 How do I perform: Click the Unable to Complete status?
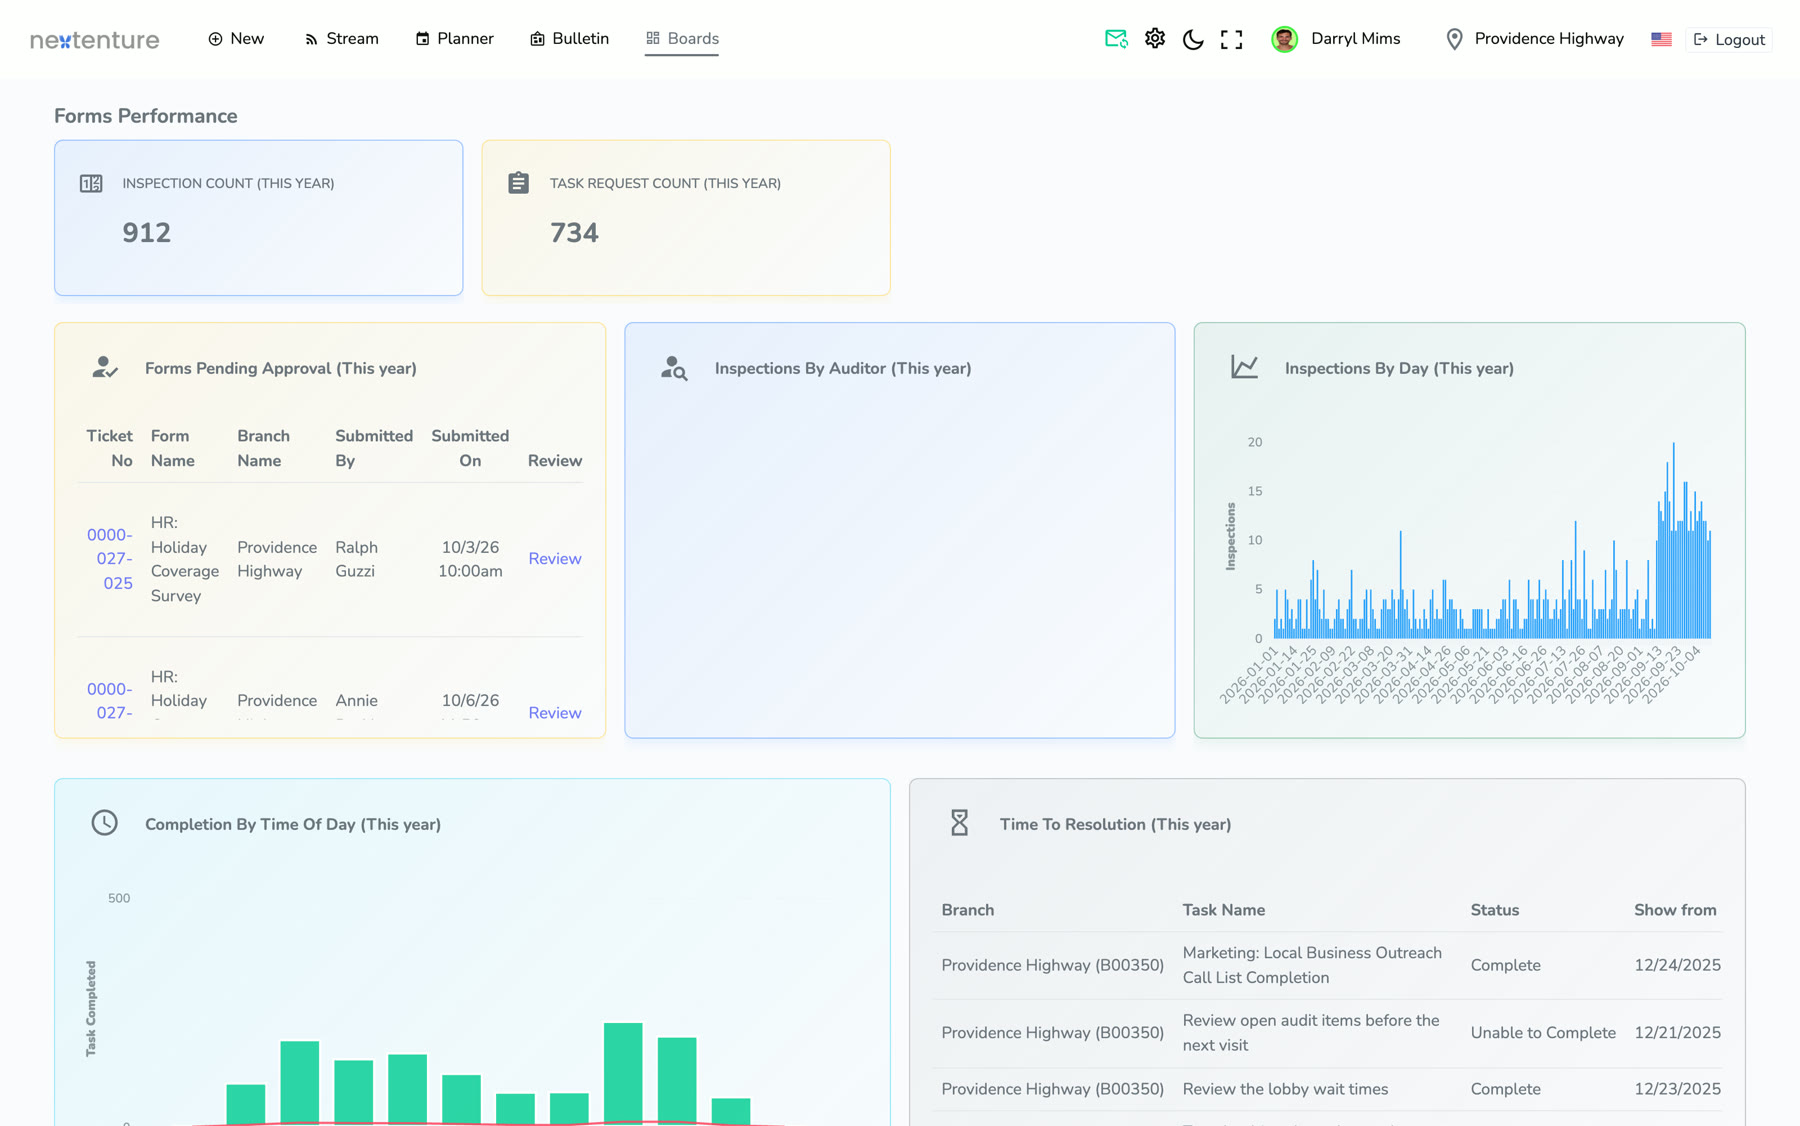1543,1033
